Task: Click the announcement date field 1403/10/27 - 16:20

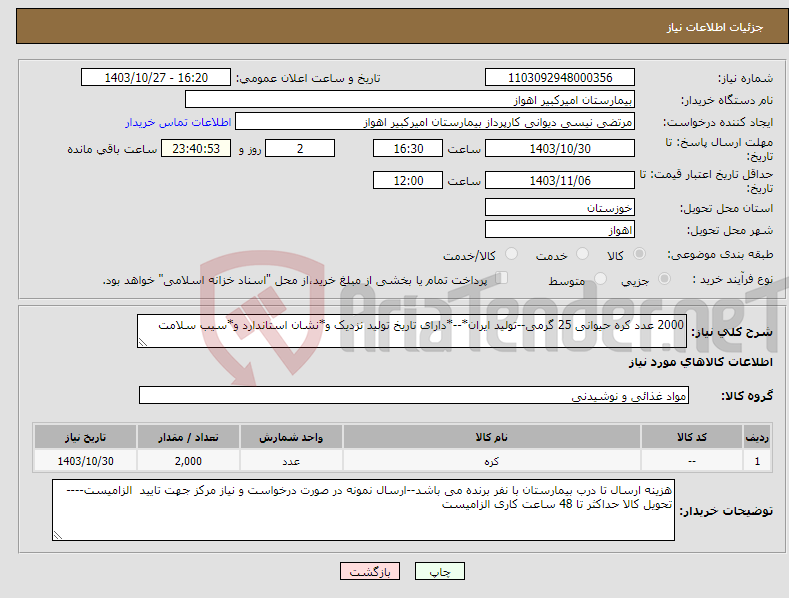Action: [x=156, y=78]
